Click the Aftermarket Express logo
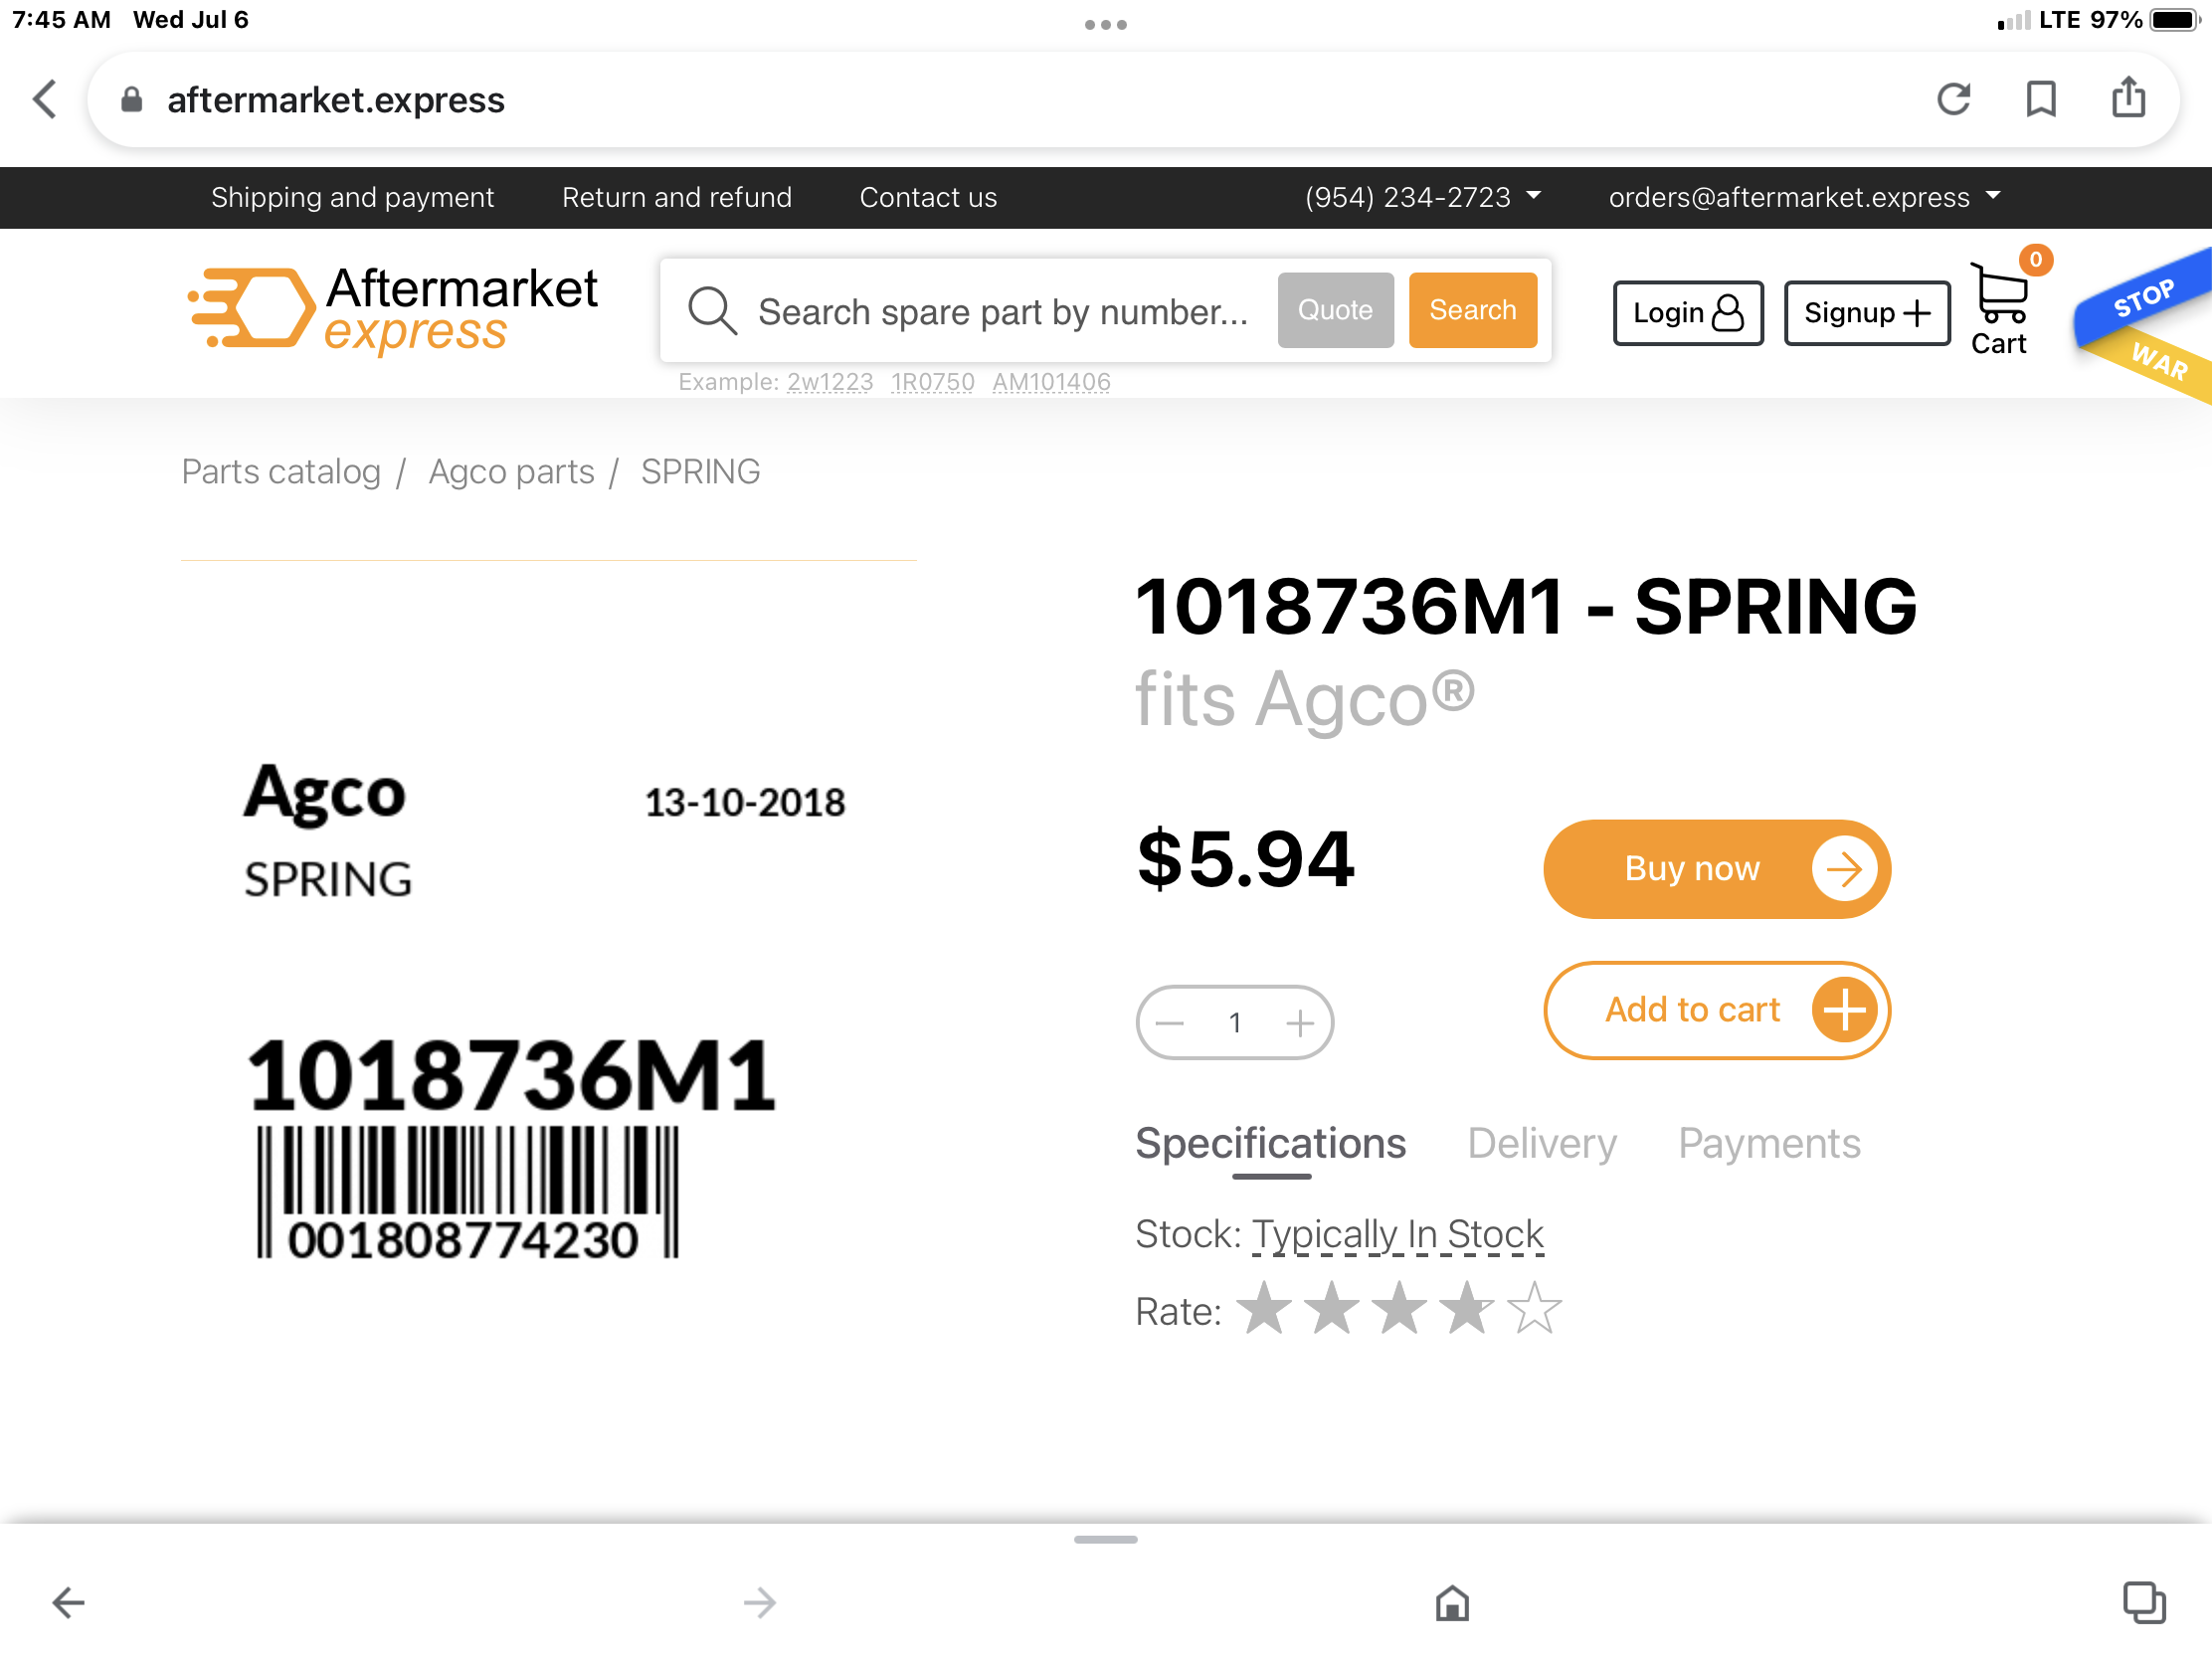The height and width of the screenshot is (1659, 2212). tap(393, 310)
